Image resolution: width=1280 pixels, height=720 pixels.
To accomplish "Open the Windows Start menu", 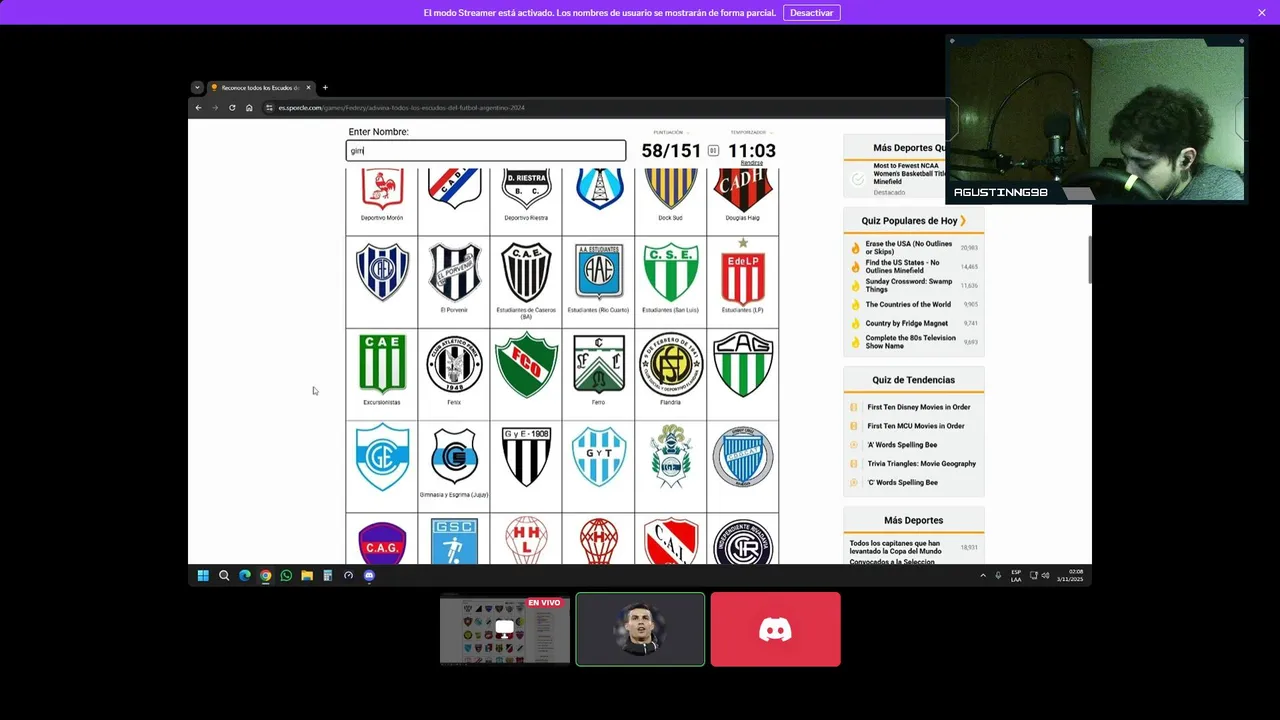I will click(x=203, y=575).
